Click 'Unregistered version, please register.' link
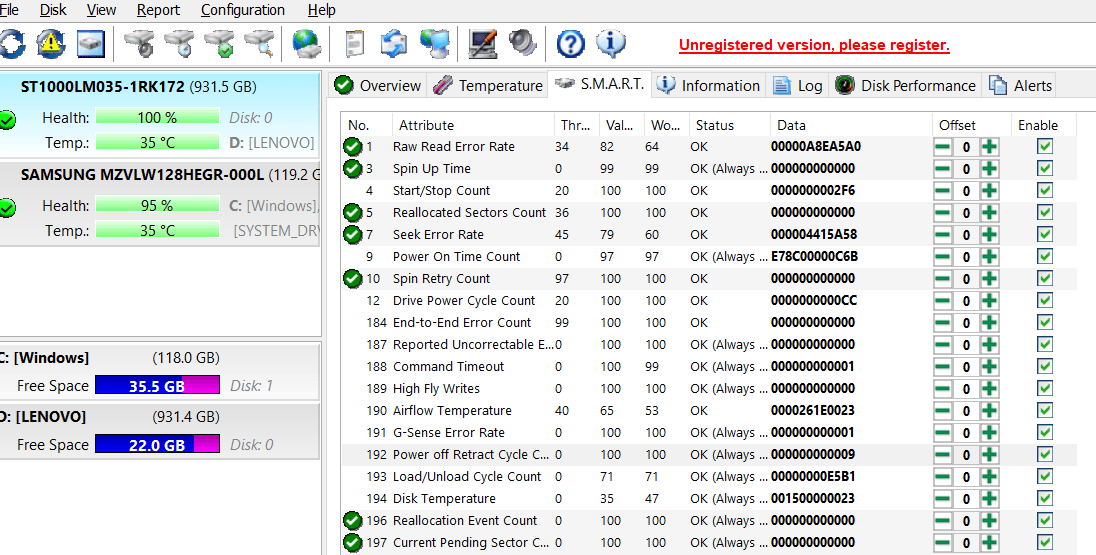The height and width of the screenshot is (555, 1096). [x=814, y=45]
